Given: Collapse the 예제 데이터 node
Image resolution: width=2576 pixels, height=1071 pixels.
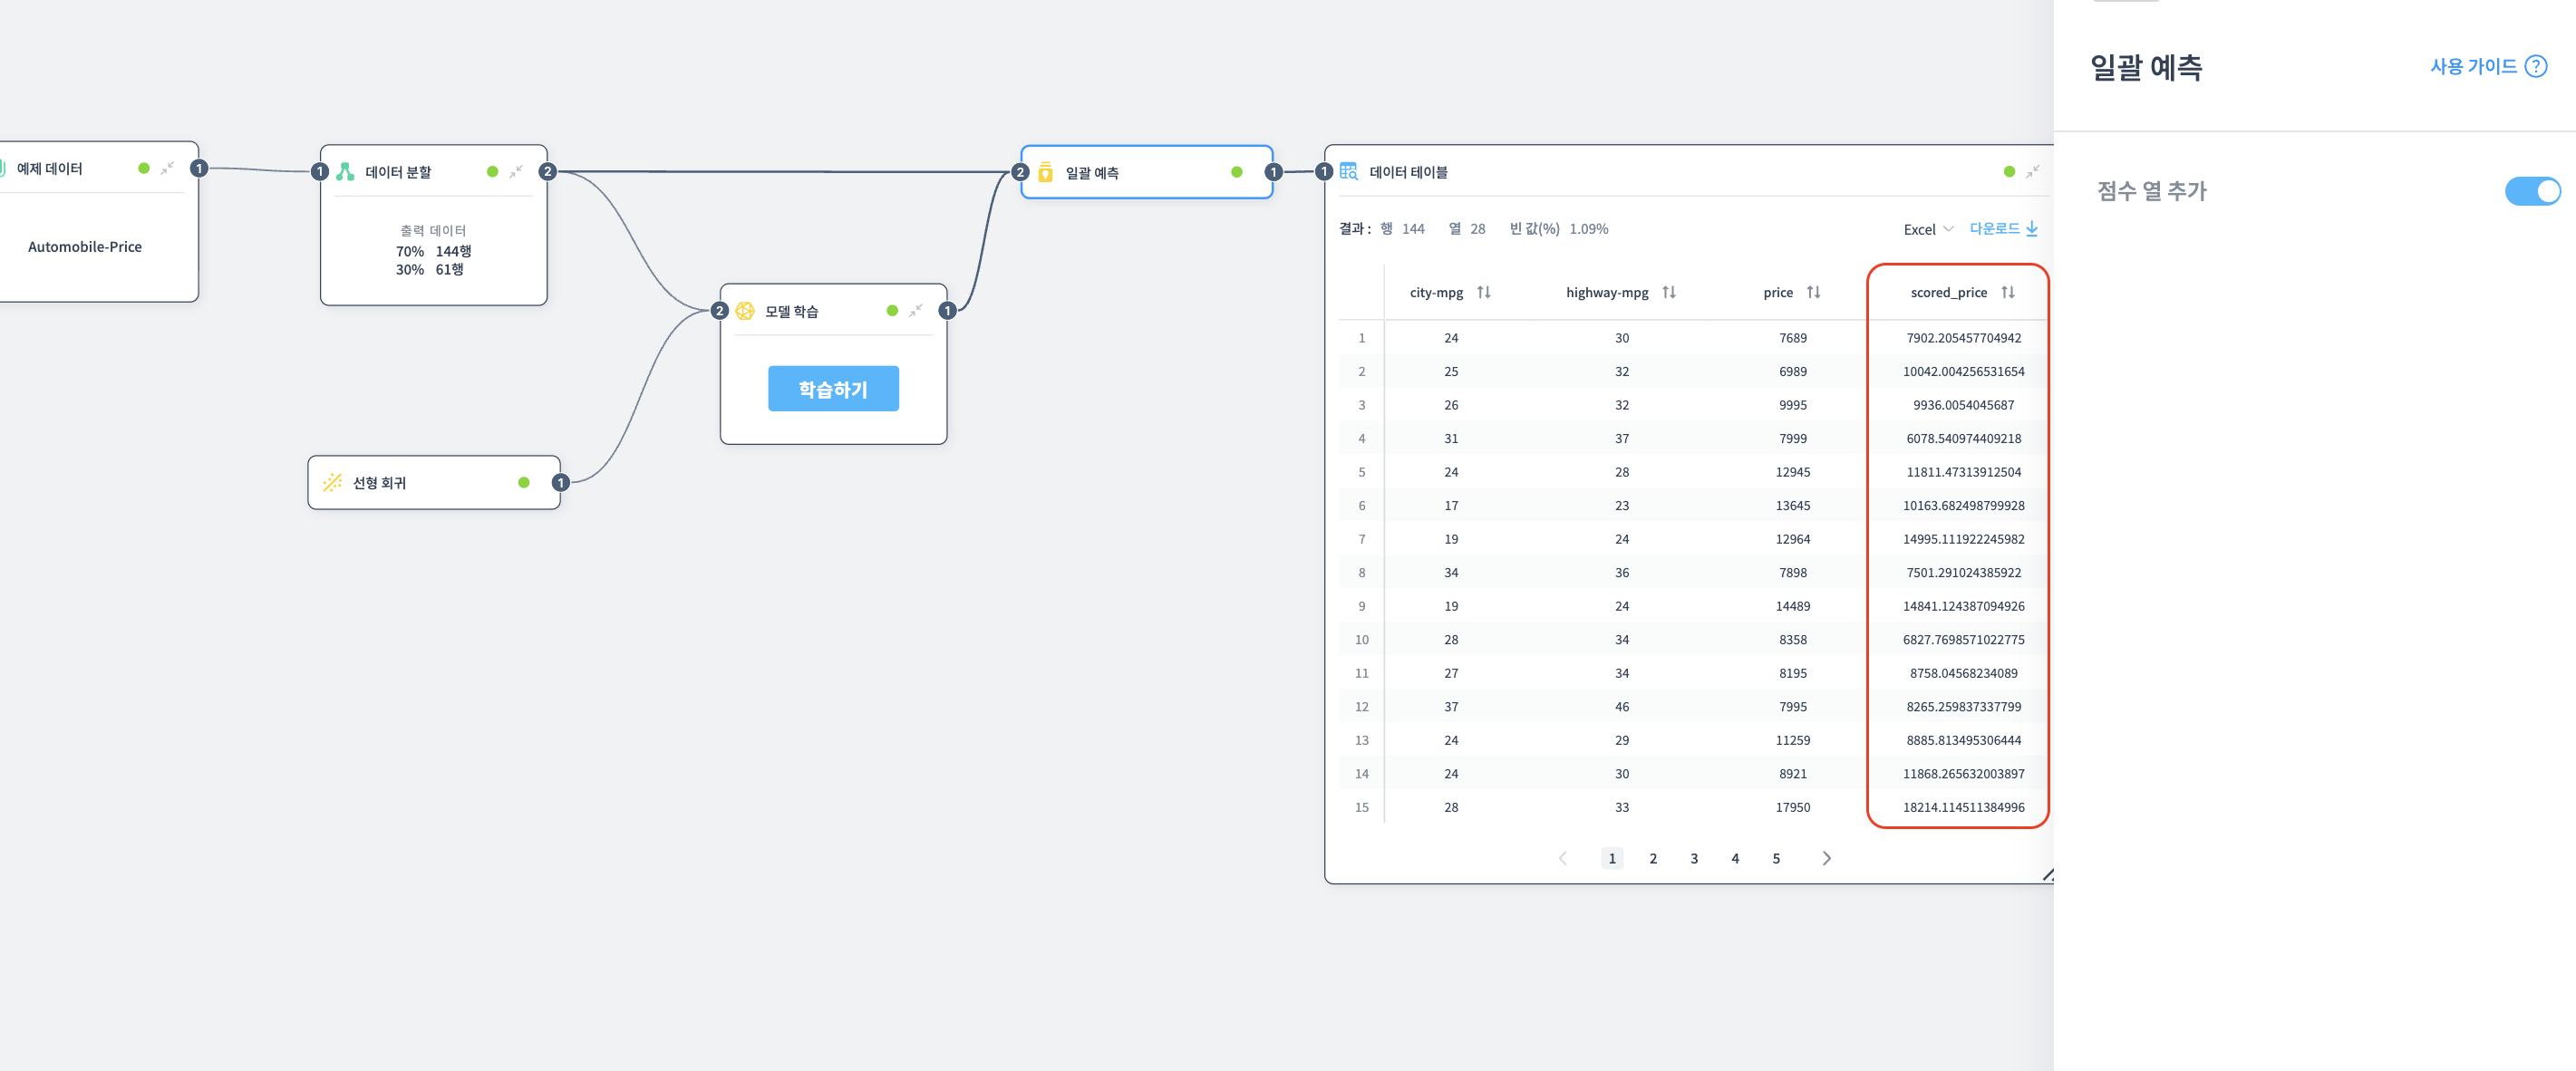Looking at the screenshot, I should pos(167,168).
